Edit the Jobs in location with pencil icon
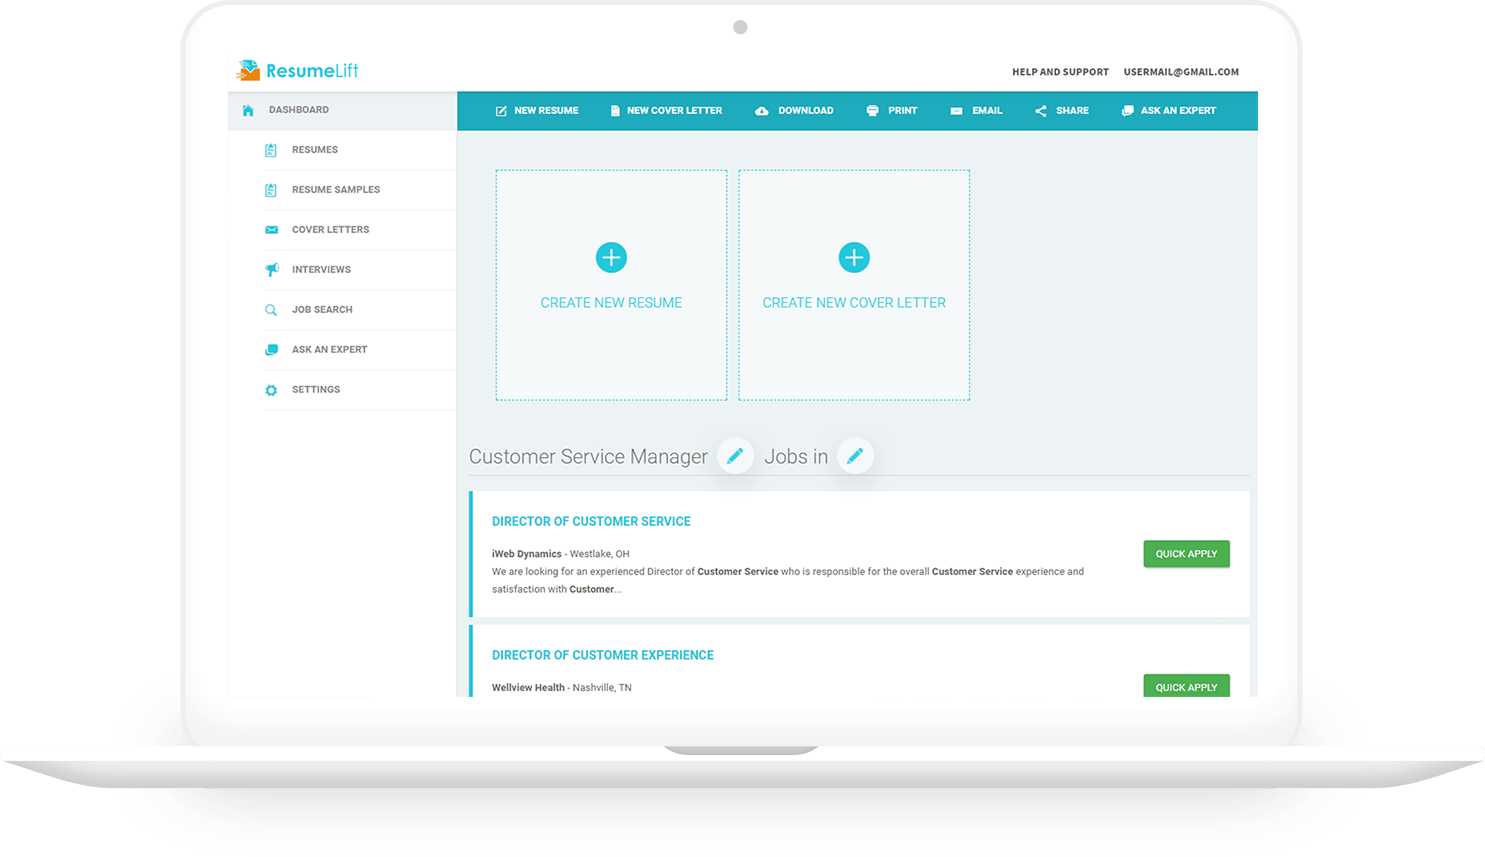 [855, 456]
